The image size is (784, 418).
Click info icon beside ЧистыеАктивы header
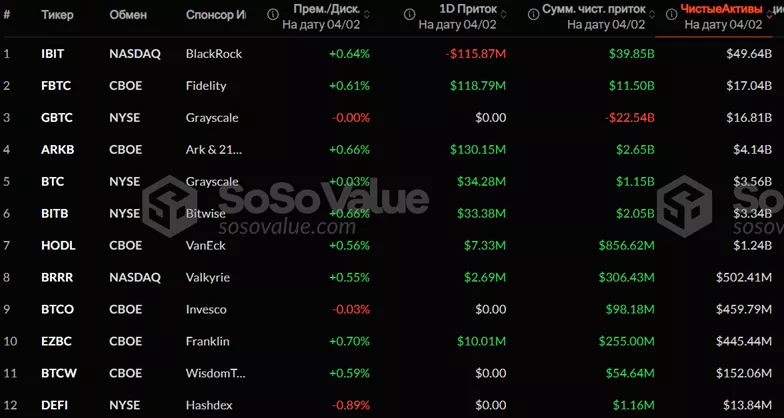[x=670, y=14]
